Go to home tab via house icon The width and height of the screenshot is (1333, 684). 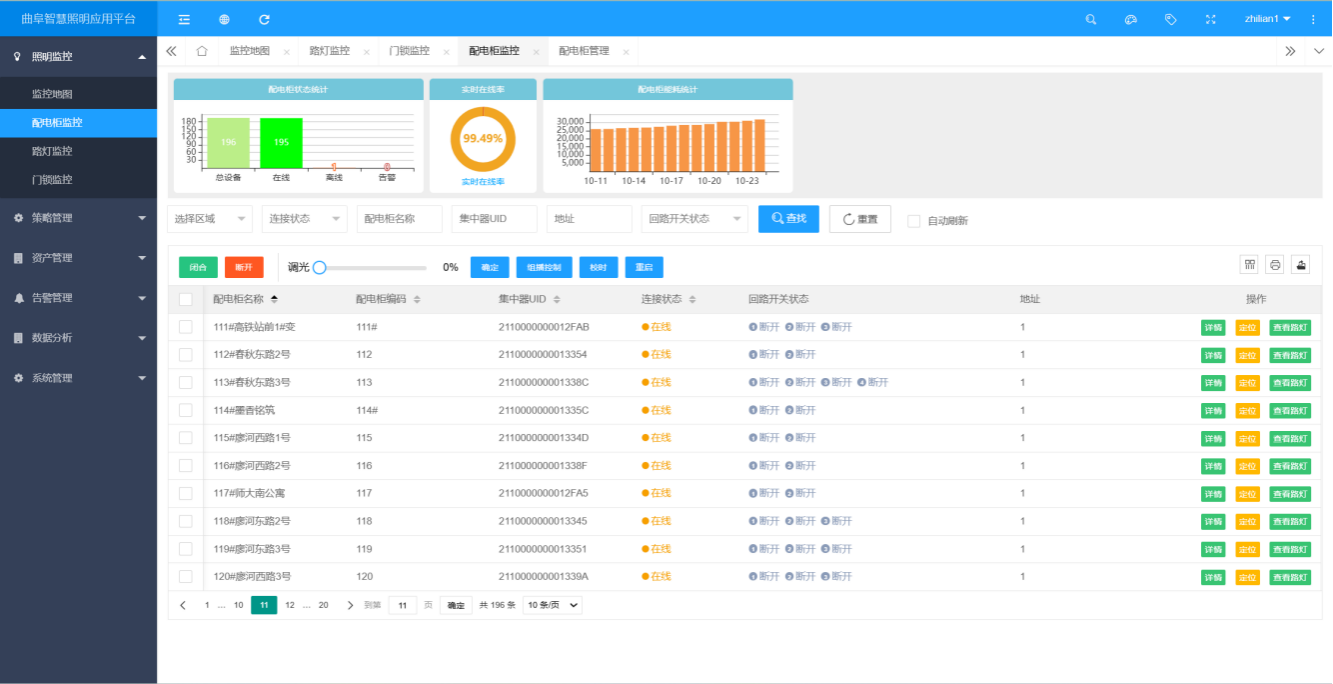[x=202, y=51]
